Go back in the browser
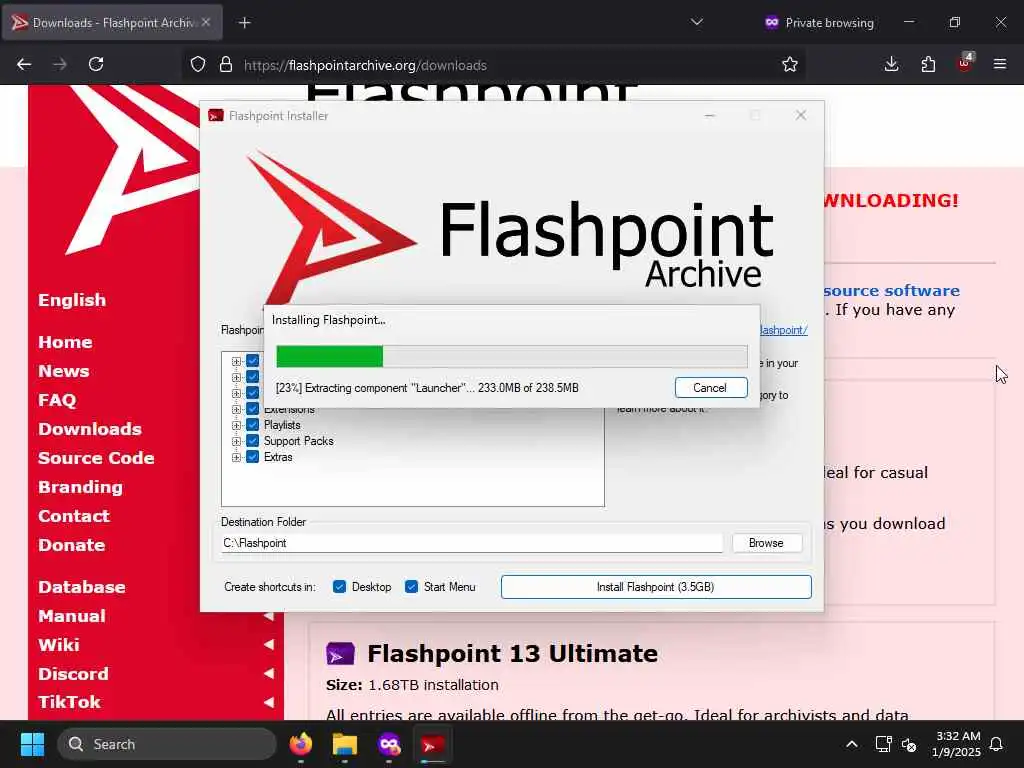This screenshot has height=768, width=1024. (24, 64)
